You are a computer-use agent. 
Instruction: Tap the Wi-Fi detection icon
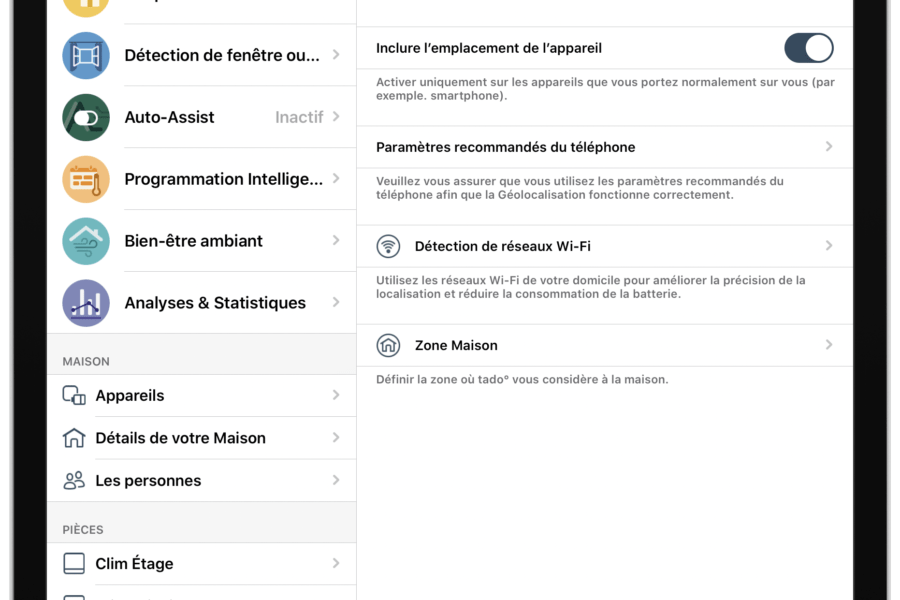[388, 246]
